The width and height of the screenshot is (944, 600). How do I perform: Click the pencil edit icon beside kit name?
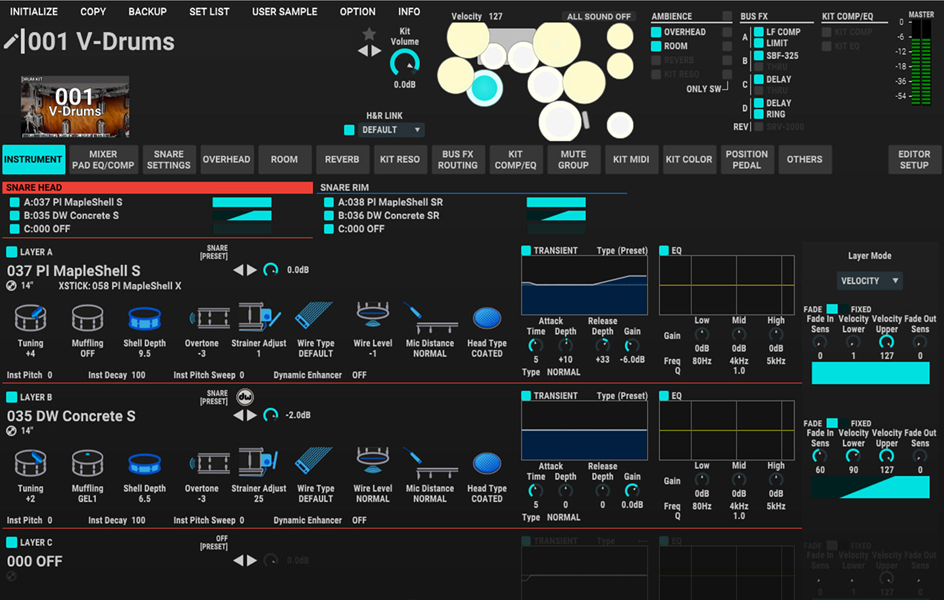pyautogui.click(x=12, y=42)
